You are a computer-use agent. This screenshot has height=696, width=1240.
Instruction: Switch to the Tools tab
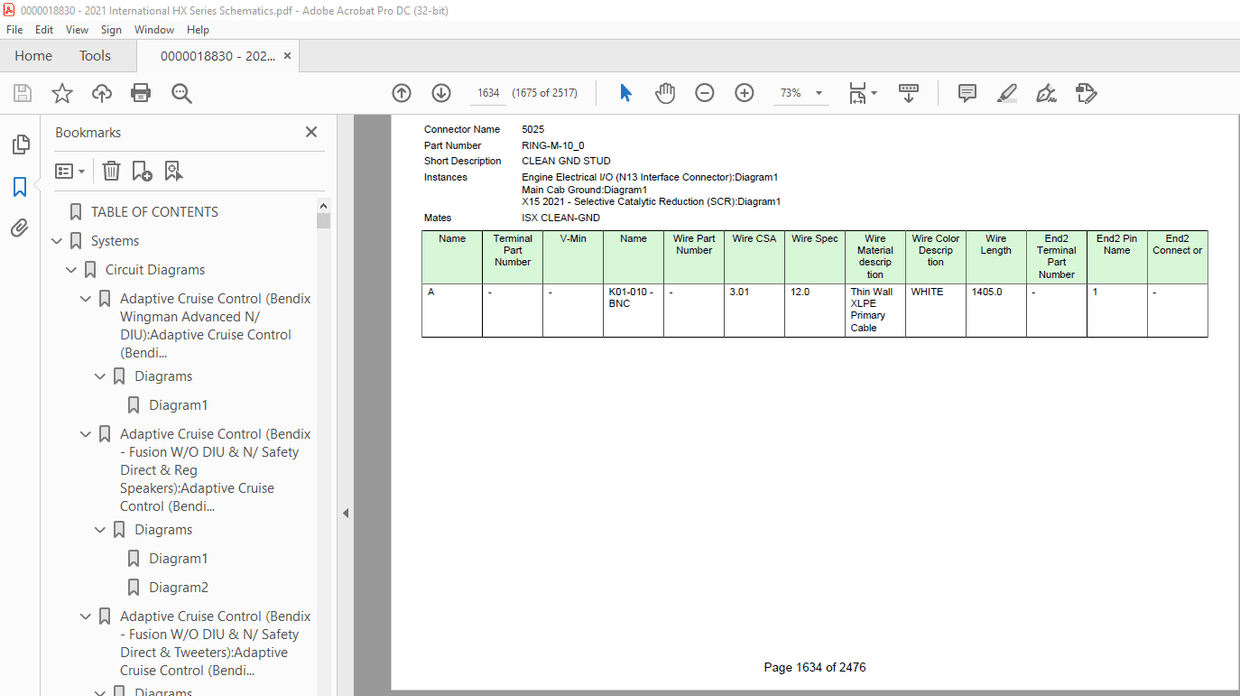(95, 56)
